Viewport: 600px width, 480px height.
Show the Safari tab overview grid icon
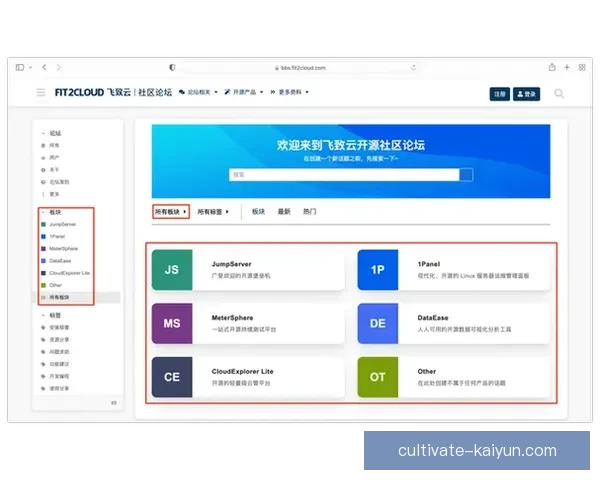pos(582,67)
